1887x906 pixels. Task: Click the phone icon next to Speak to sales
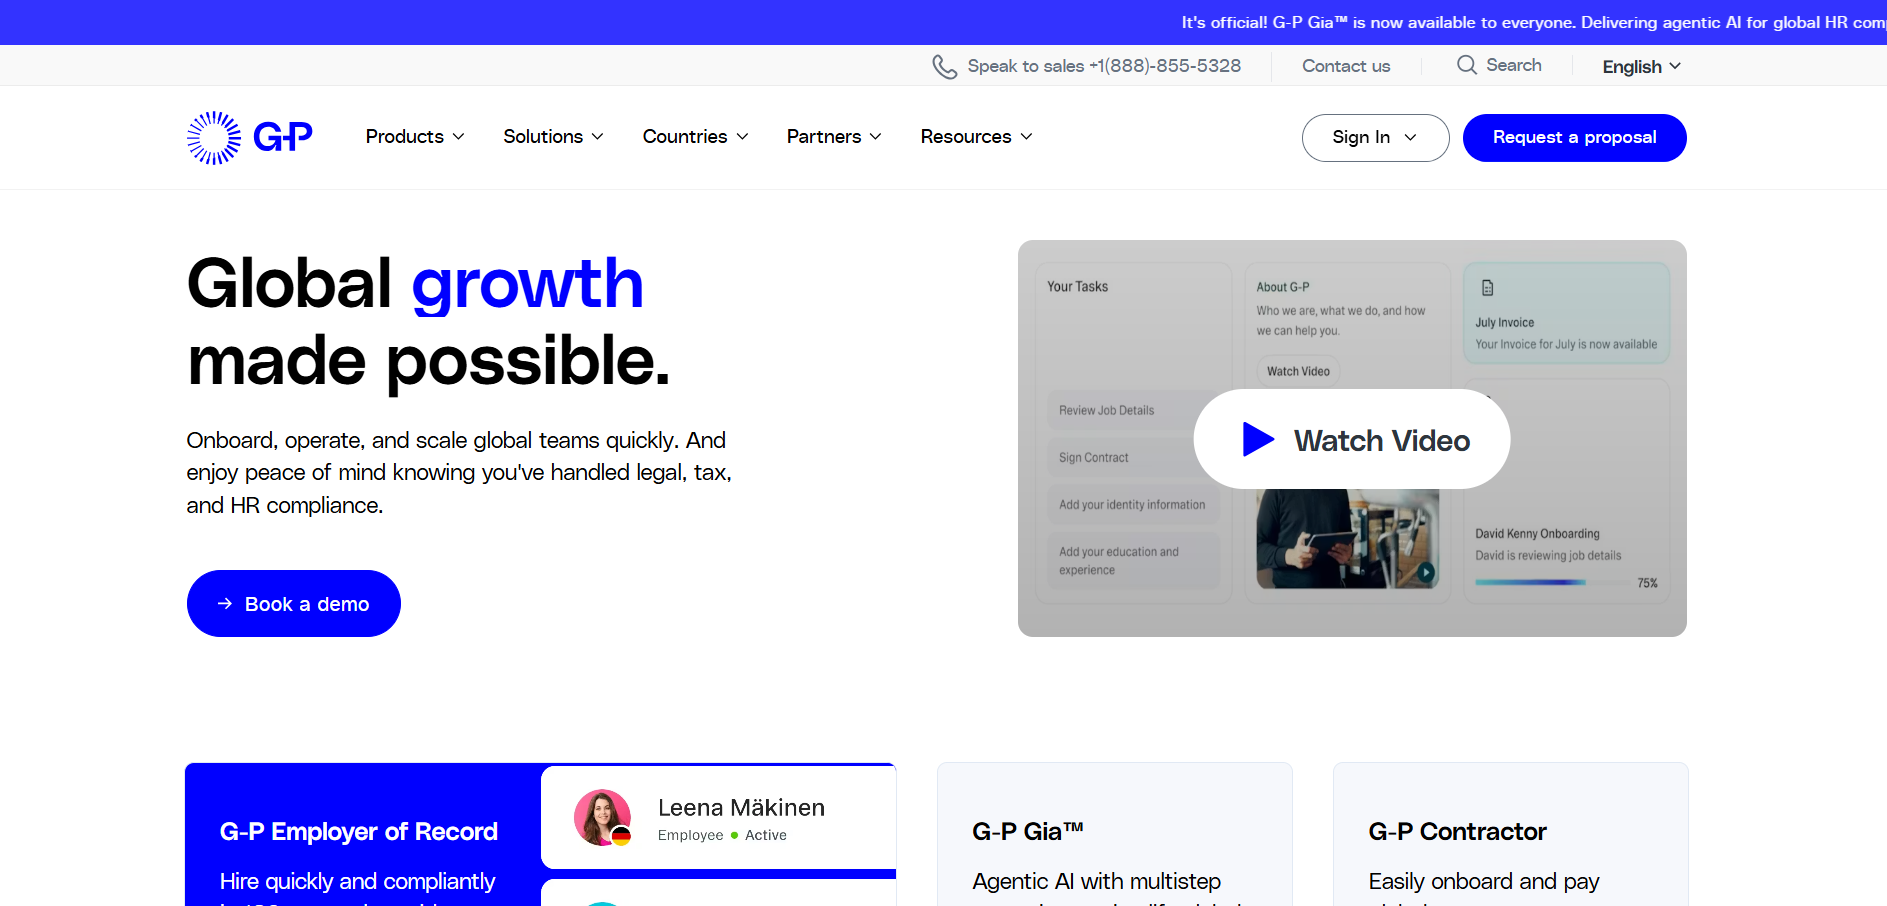tap(945, 66)
